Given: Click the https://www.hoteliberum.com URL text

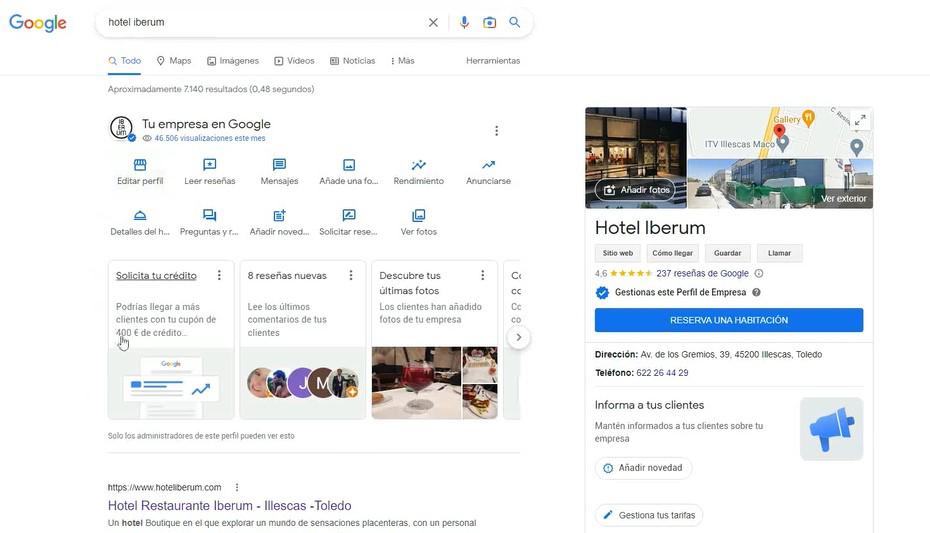Looking at the screenshot, I should 164,487.
